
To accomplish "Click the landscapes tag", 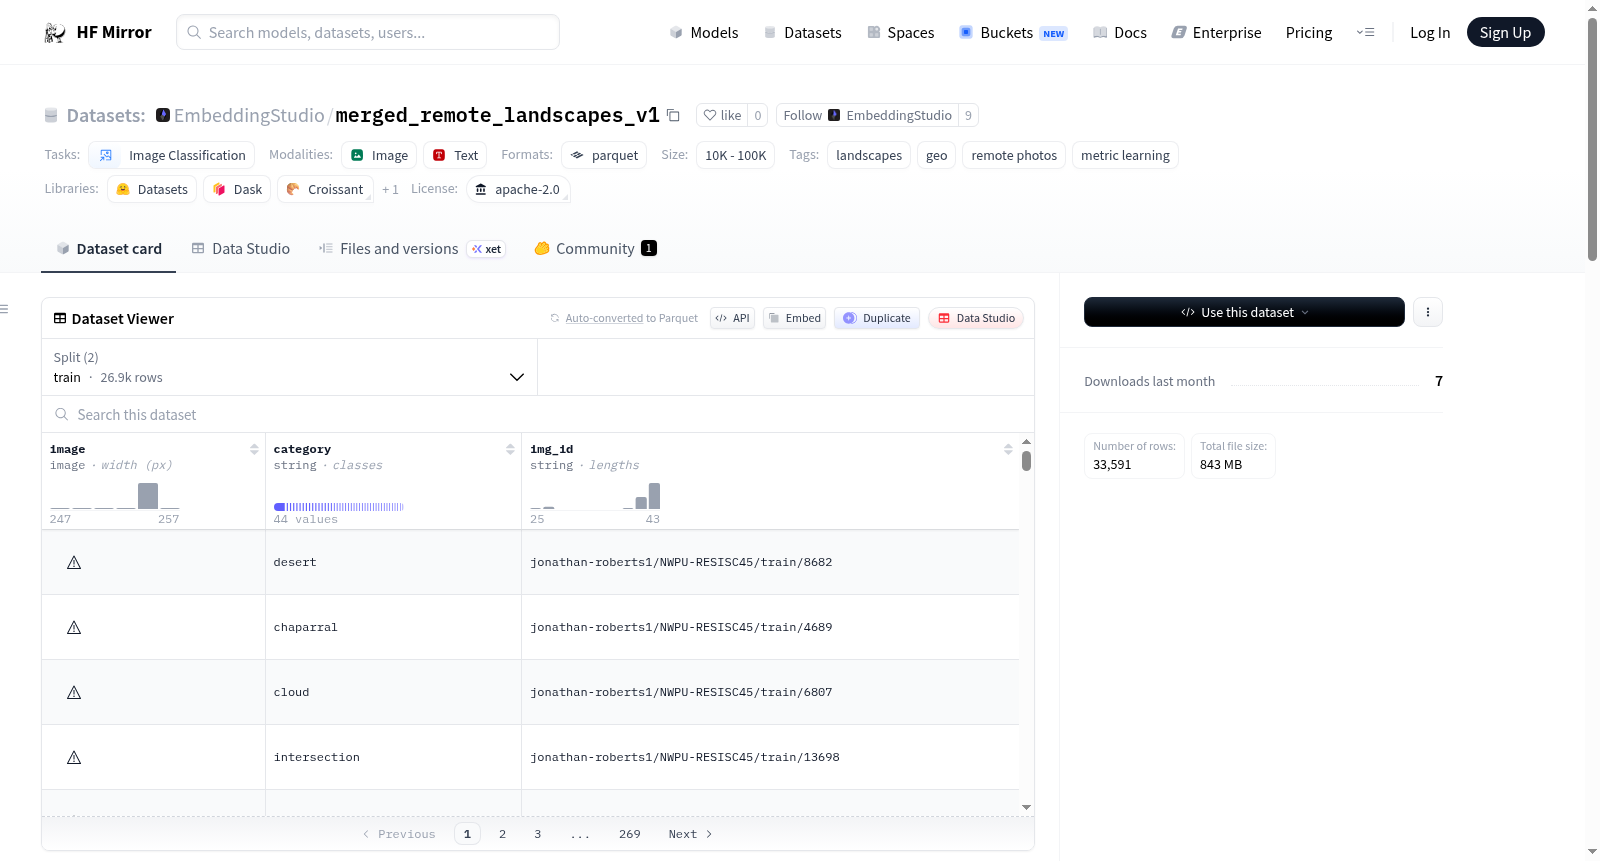I will (x=869, y=156).
